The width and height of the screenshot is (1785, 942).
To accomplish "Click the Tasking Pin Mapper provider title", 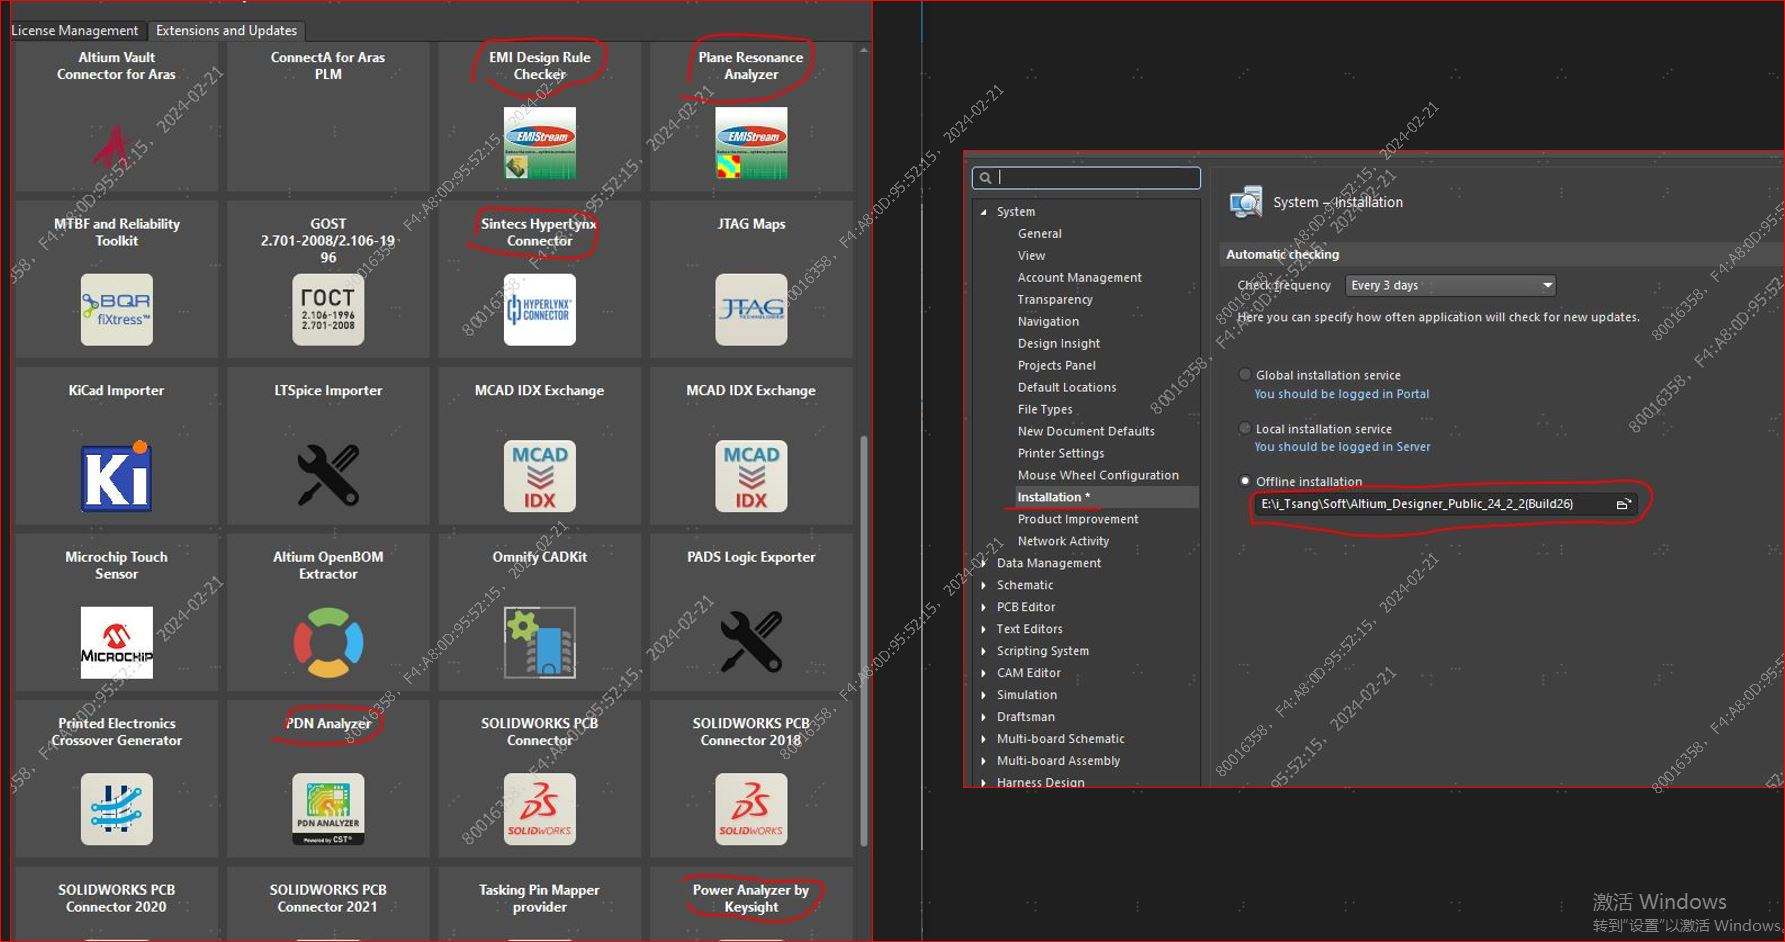I will 539,898.
